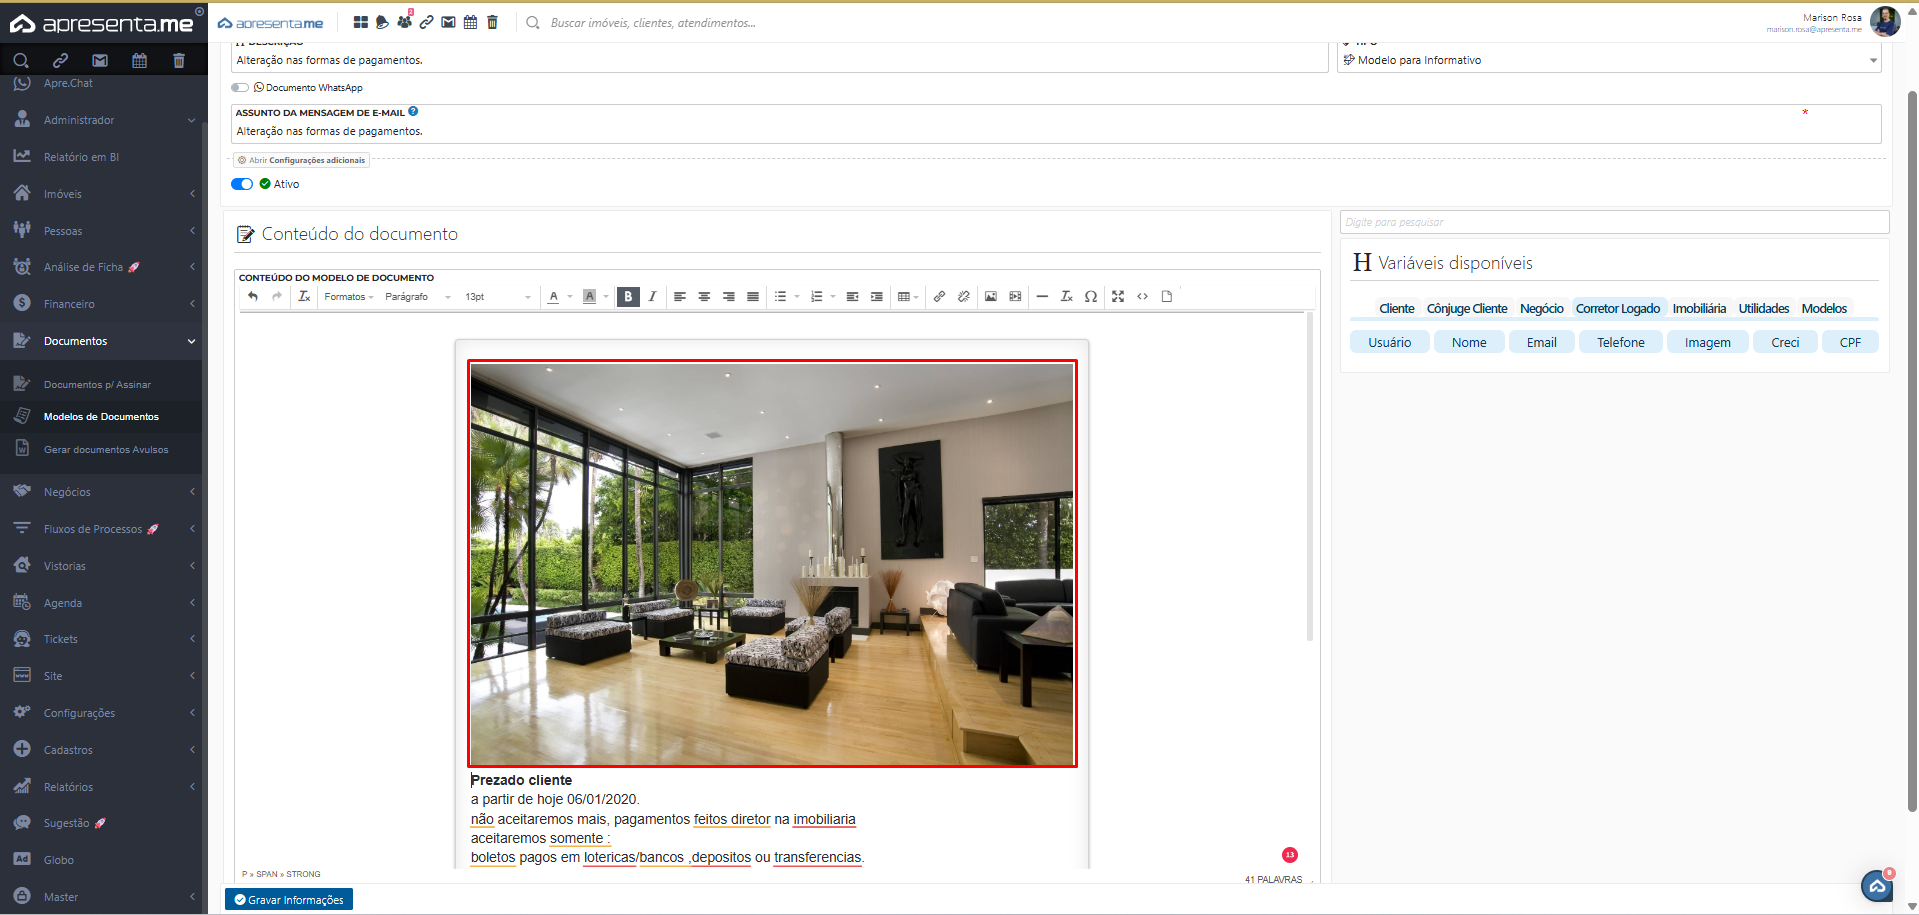The width and height of the screenshot is (1919, 915).
Task: Open the 13pt font size dropdown
Action: [x=497, y=297]
